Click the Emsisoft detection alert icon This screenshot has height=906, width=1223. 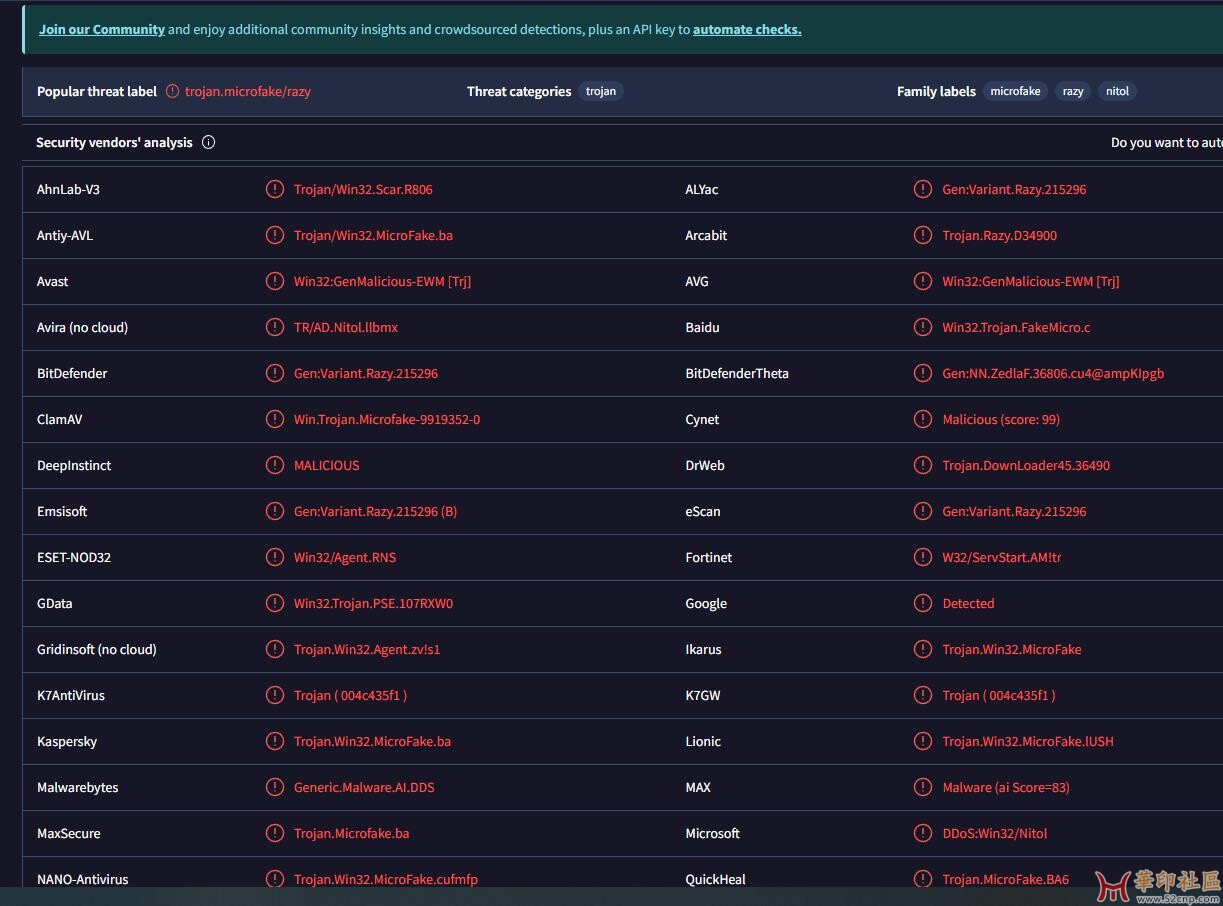pos(275,511)
